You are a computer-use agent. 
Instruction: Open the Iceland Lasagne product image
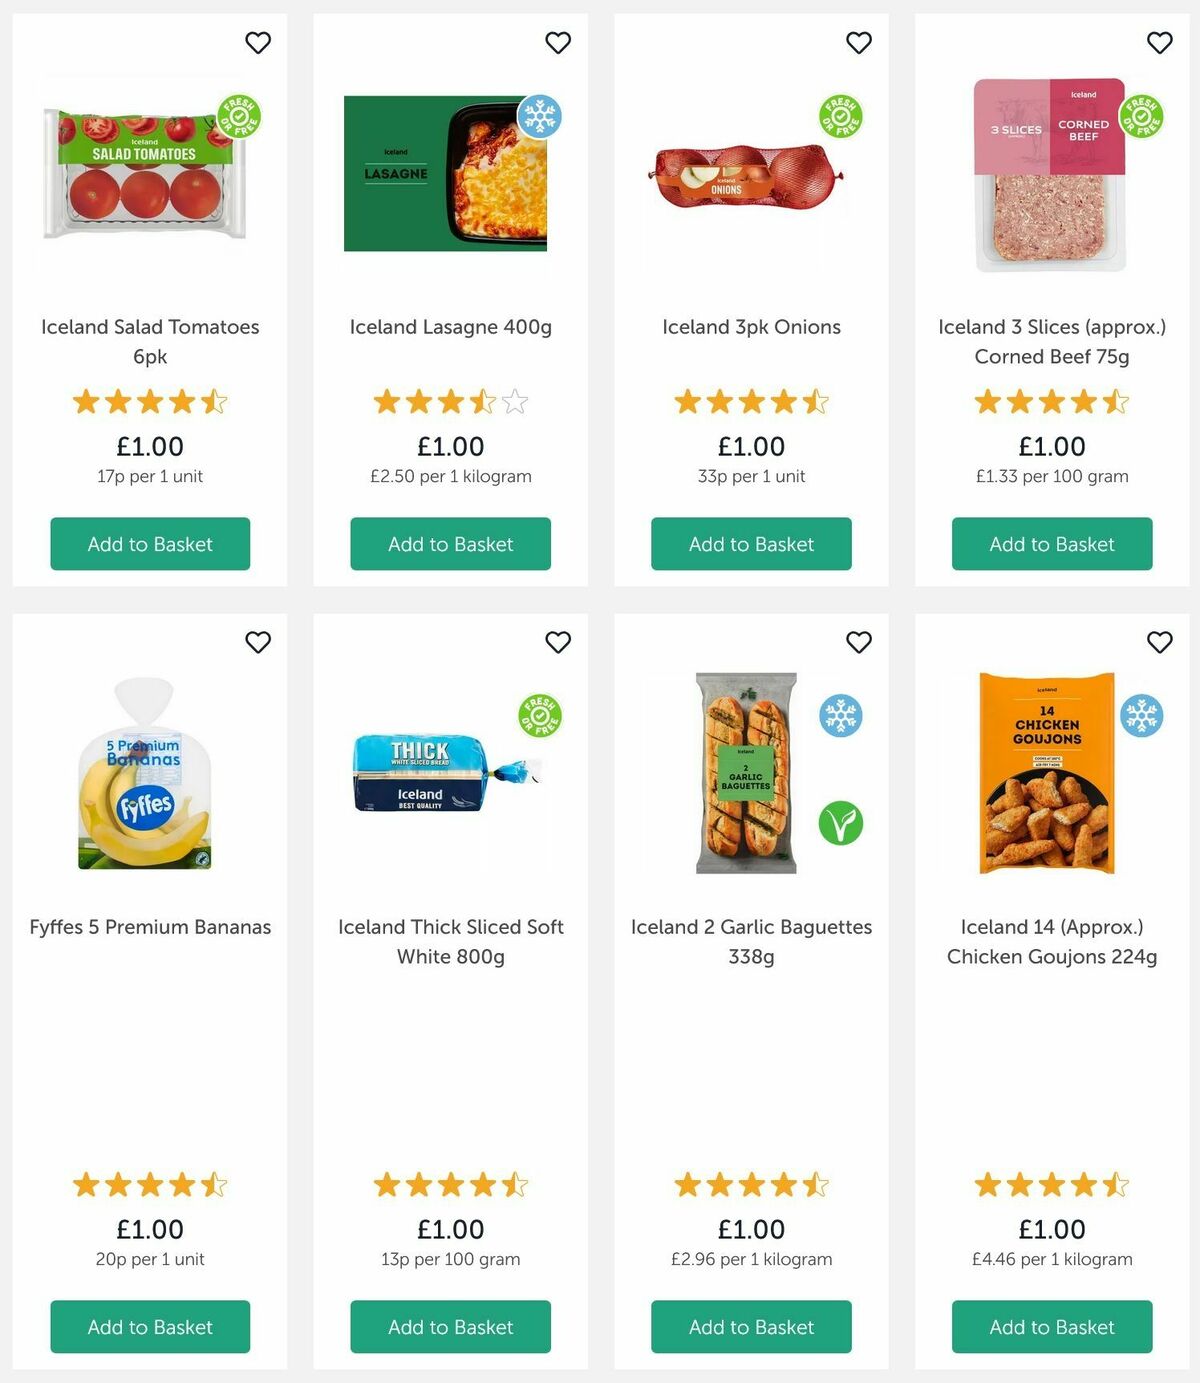(445, 174)
